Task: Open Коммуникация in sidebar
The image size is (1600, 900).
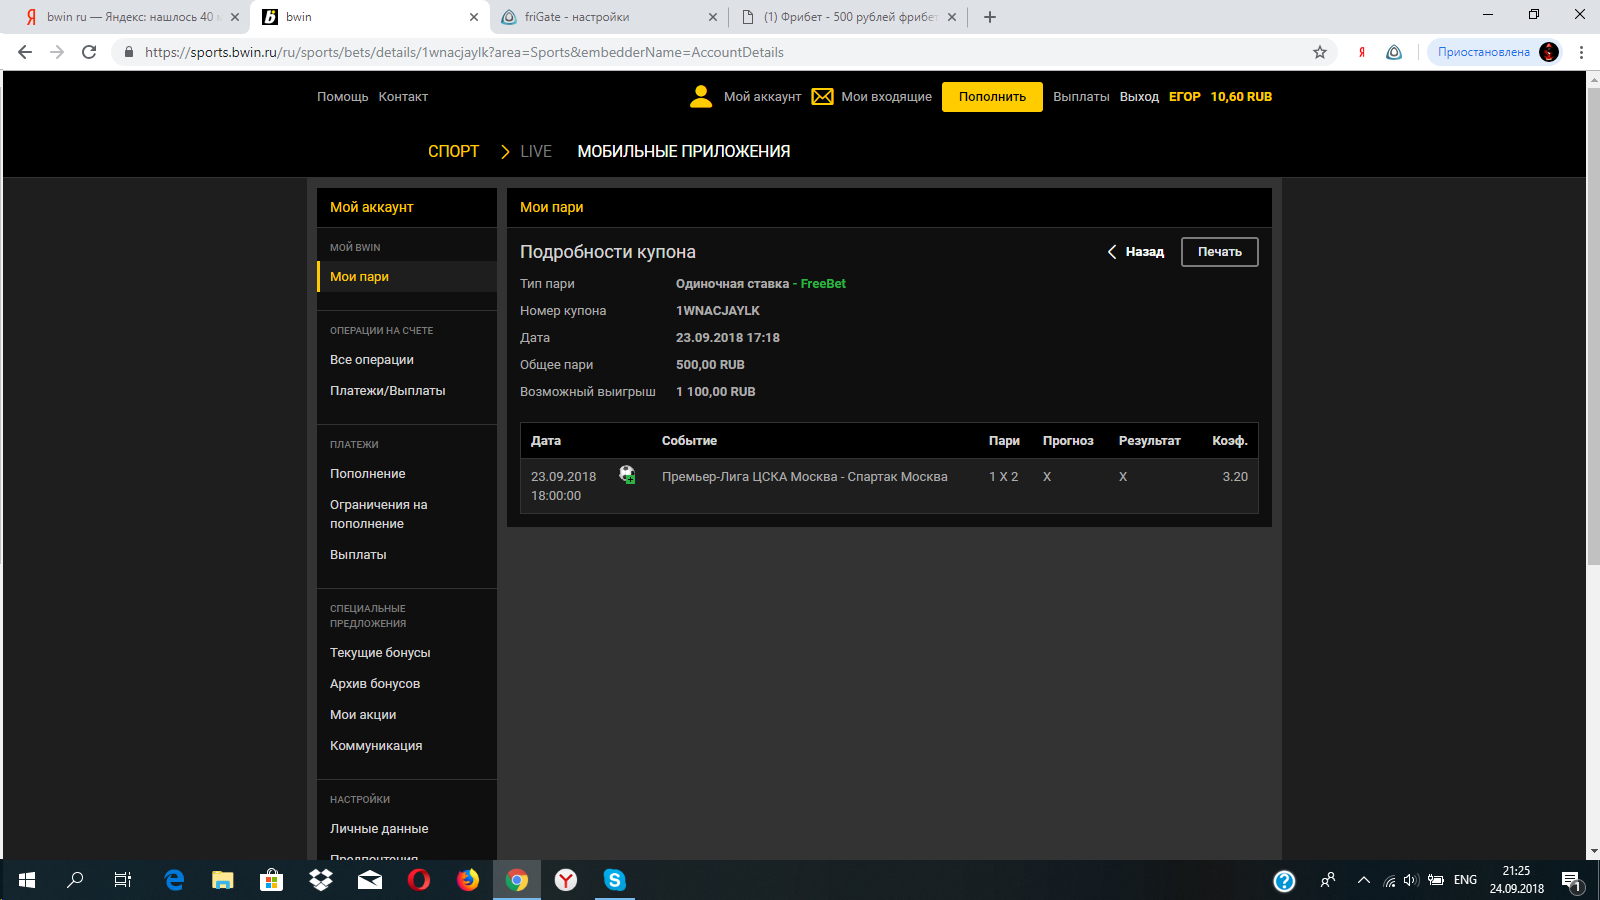Action: 376,746
